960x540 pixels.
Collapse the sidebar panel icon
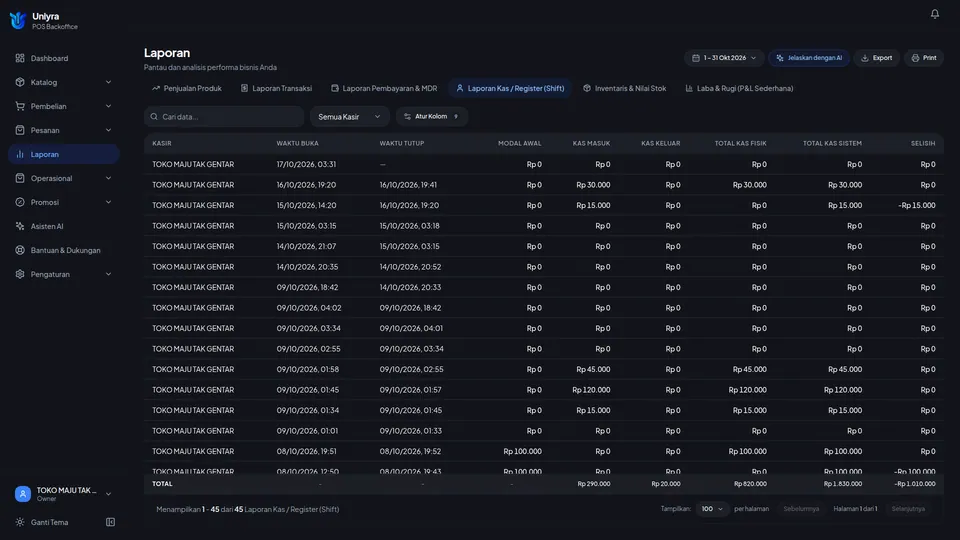[110, 522]
